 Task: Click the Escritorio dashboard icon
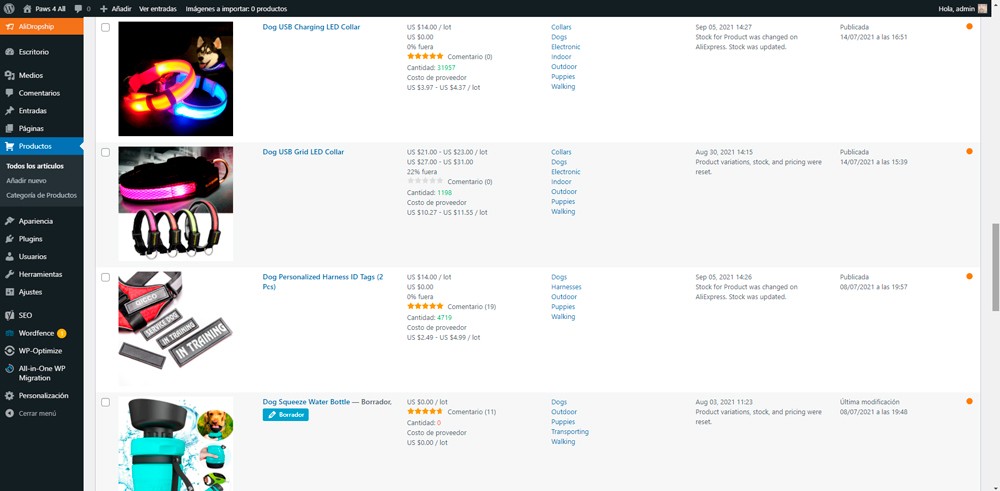tap(10, 52)
